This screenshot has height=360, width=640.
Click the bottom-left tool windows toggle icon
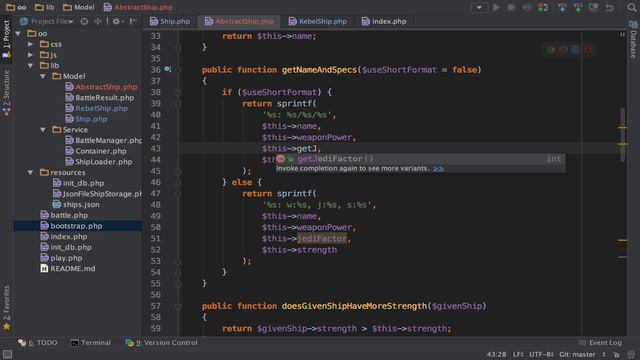pyautogui.click(x=7, y=354)
